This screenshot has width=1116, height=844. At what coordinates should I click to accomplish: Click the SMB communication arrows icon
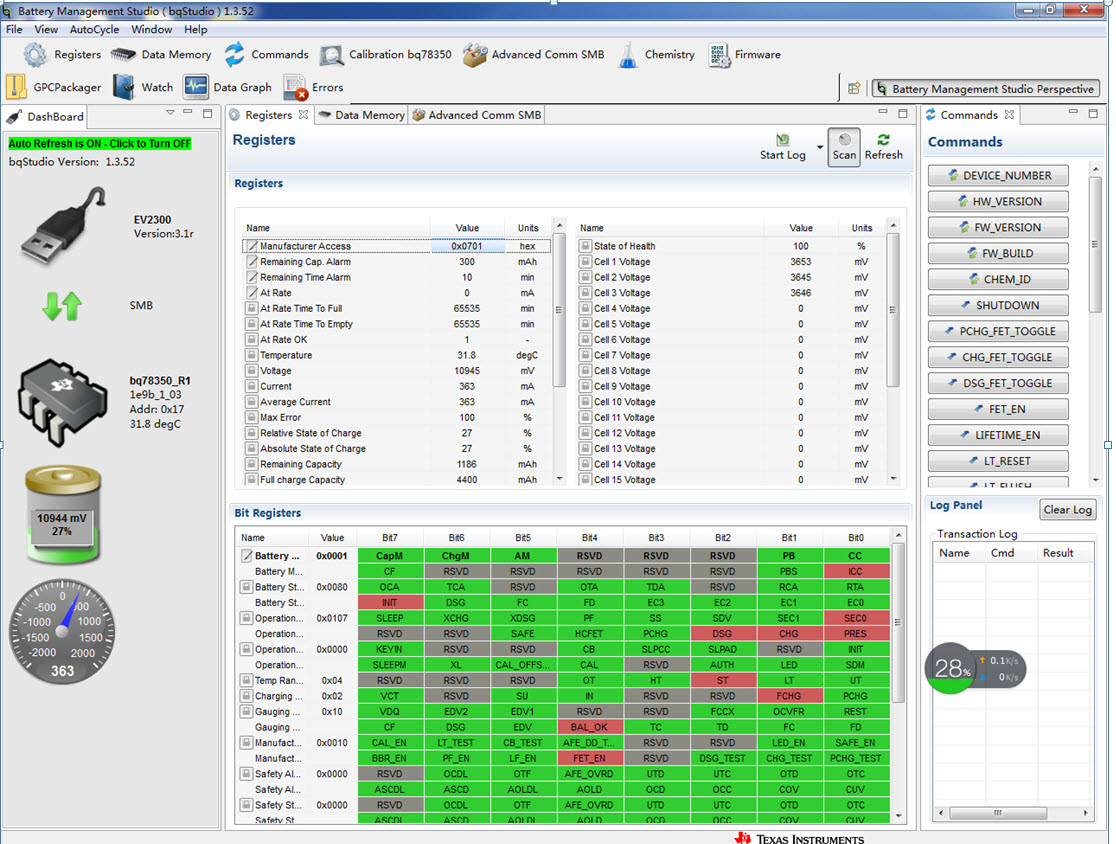point(63,306)
